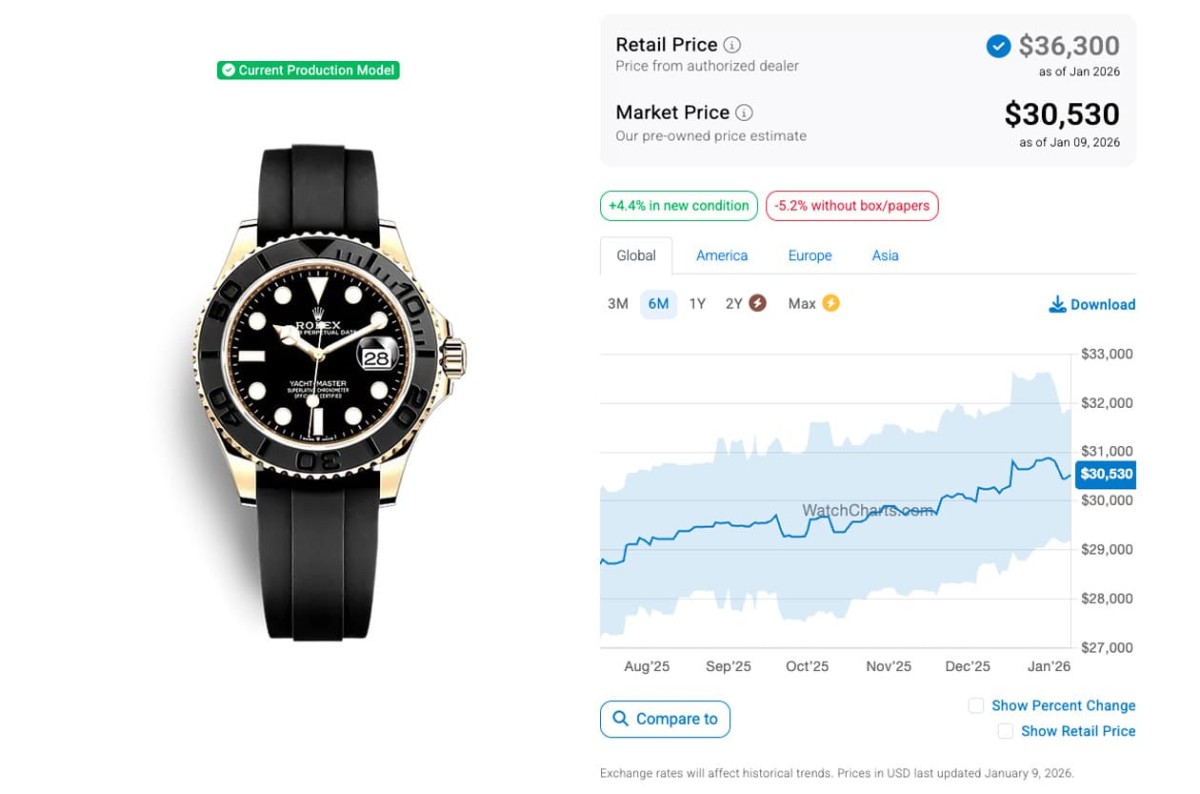Viewport: 1200px width, 794px height.
Task: Enable Show Percent Change checkbox
Action: 976,706
